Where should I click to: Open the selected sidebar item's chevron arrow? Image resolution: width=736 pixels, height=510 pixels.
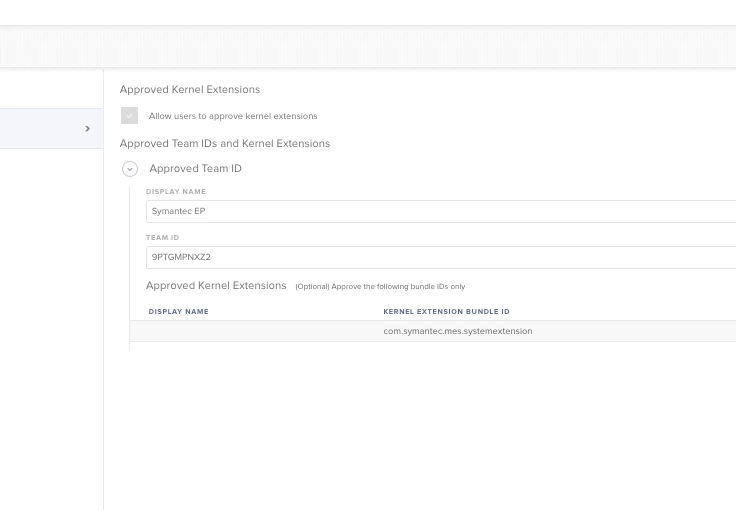click(87, 129)
